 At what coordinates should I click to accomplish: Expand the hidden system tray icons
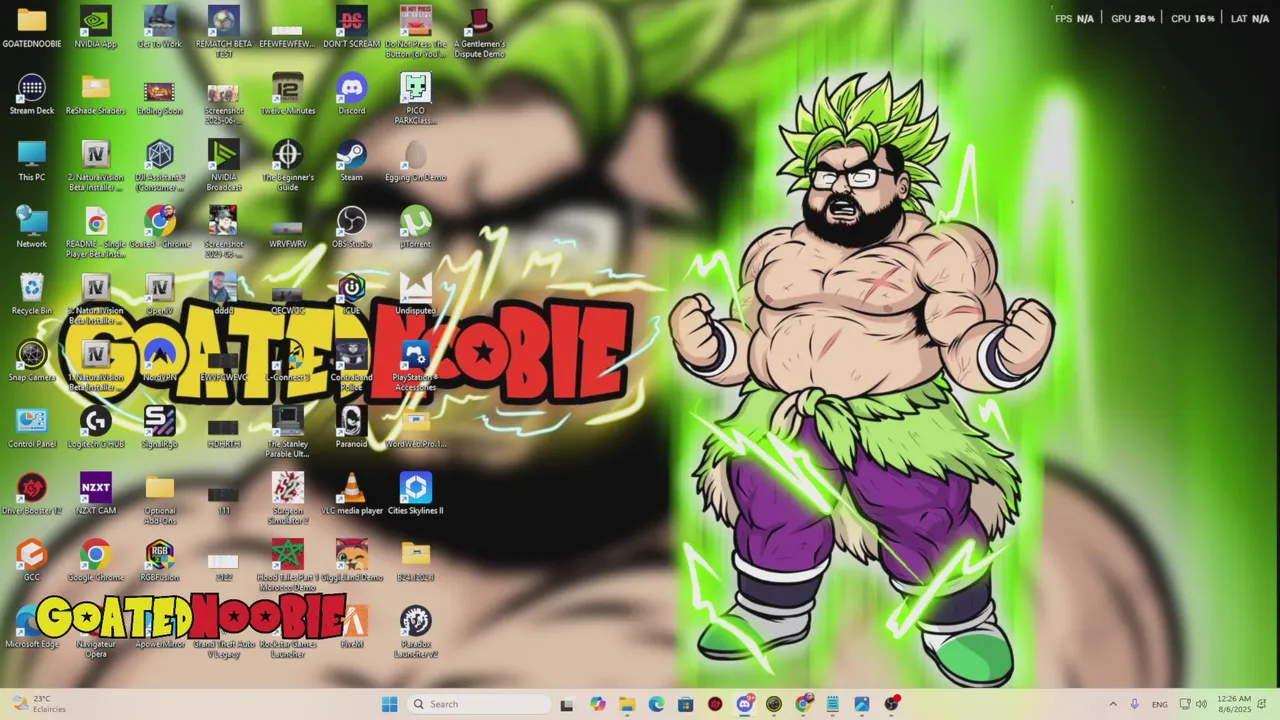(x=1114, y=704)
